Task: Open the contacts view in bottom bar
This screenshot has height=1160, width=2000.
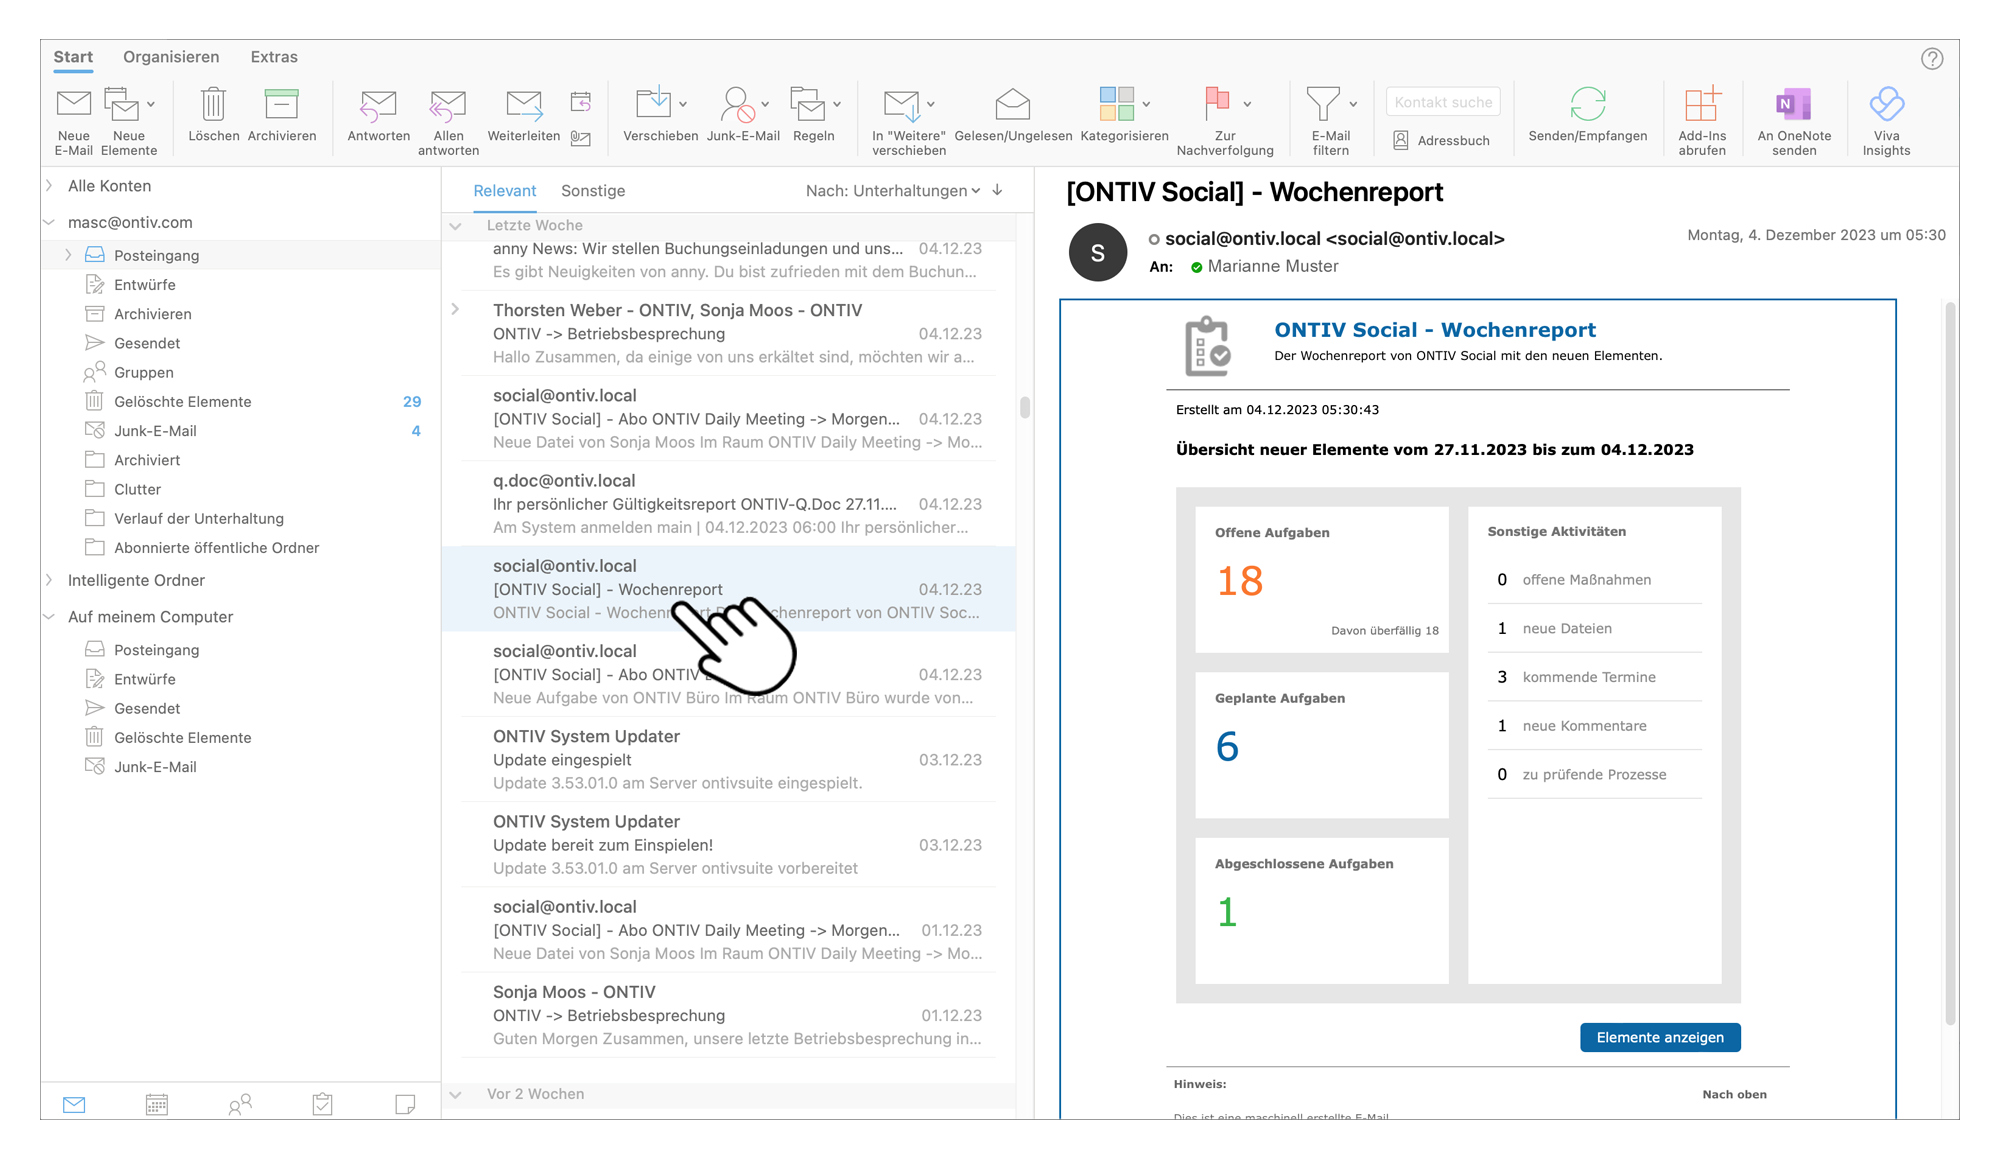Action: [240, 1104]
